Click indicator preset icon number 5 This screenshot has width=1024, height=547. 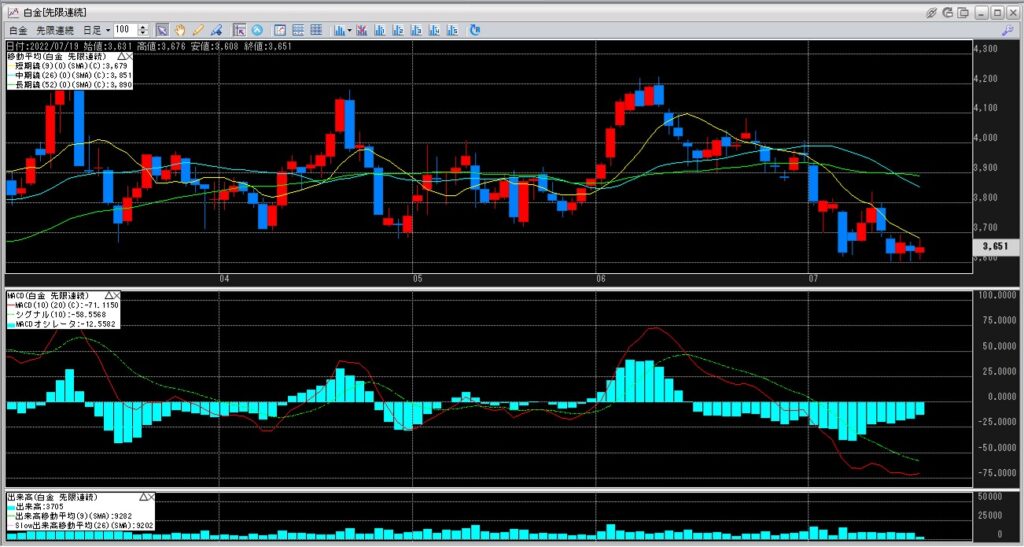452,30
